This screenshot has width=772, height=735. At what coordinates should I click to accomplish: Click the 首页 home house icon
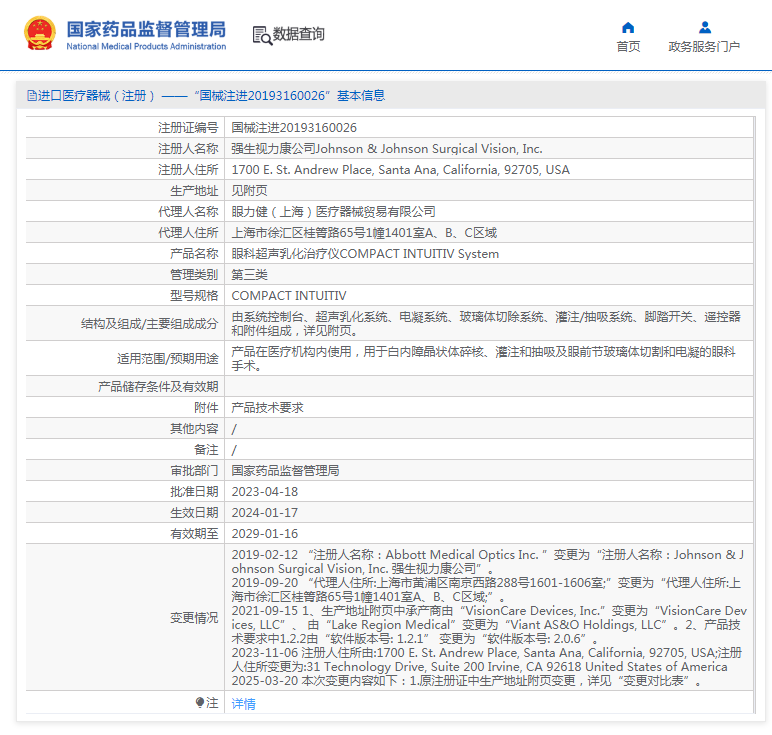628,28
